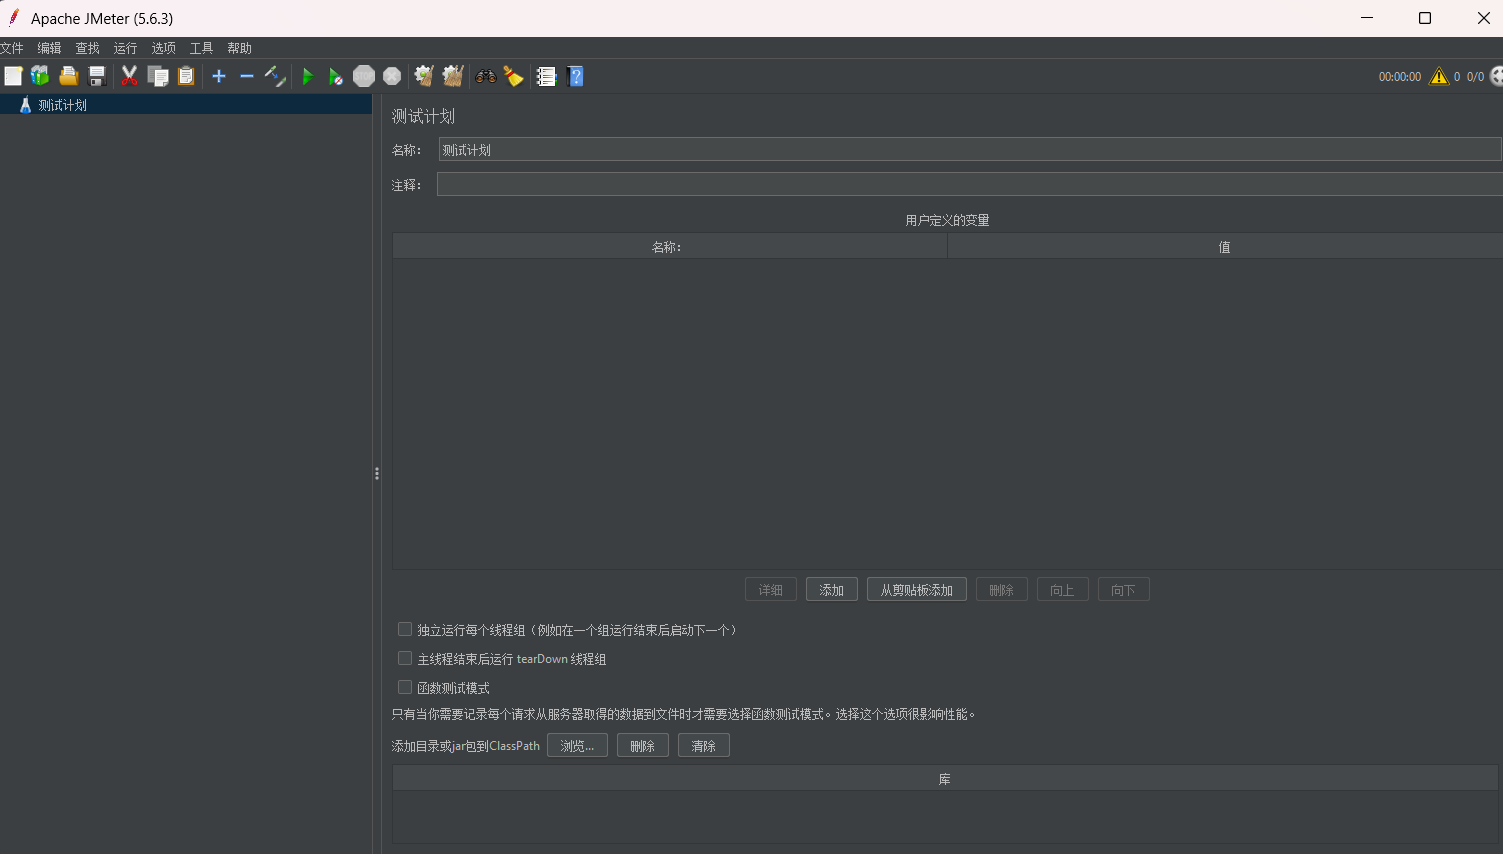Reset search with the brush icon
The height and width of the screenshot is (854, 1503).
[514, 76]
